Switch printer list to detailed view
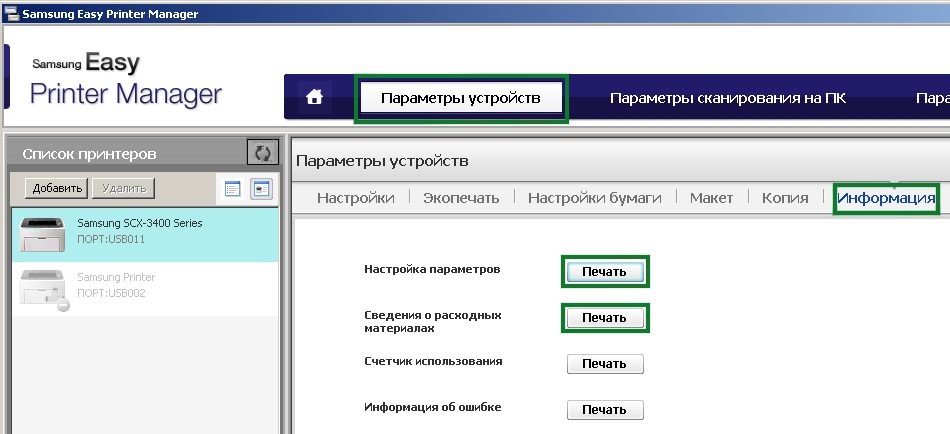This screenshot has height=434, width=950. click(x=262, y=189)
